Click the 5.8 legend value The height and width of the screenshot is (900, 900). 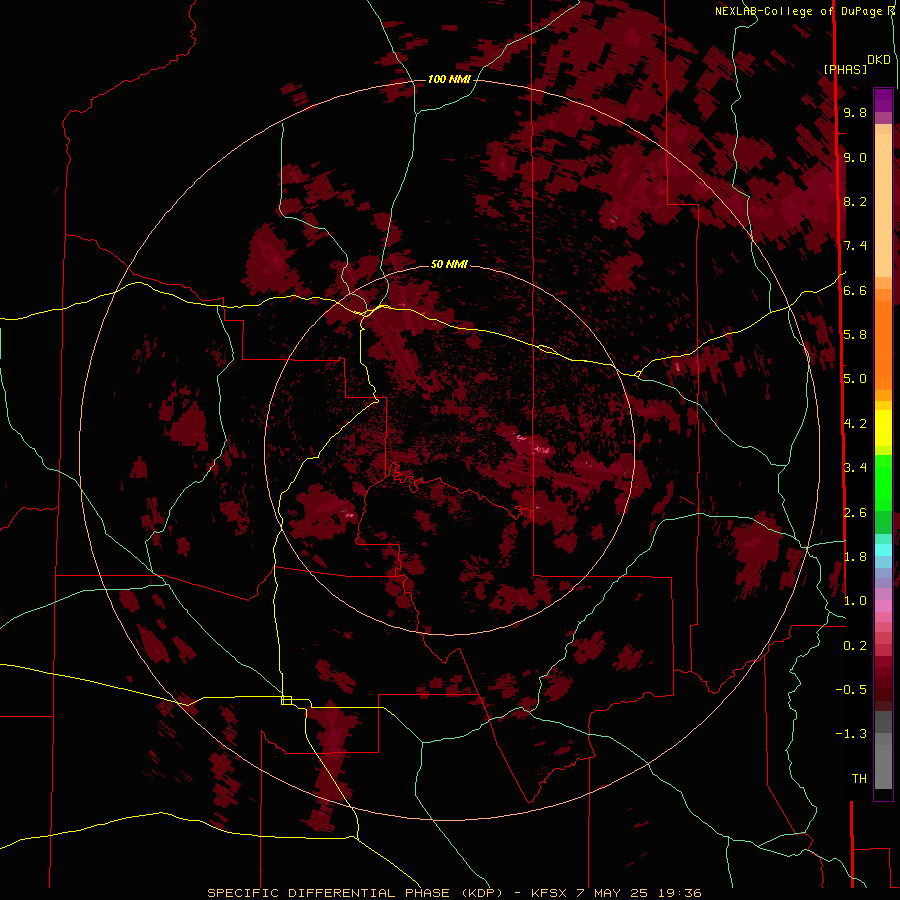[855, 334]
